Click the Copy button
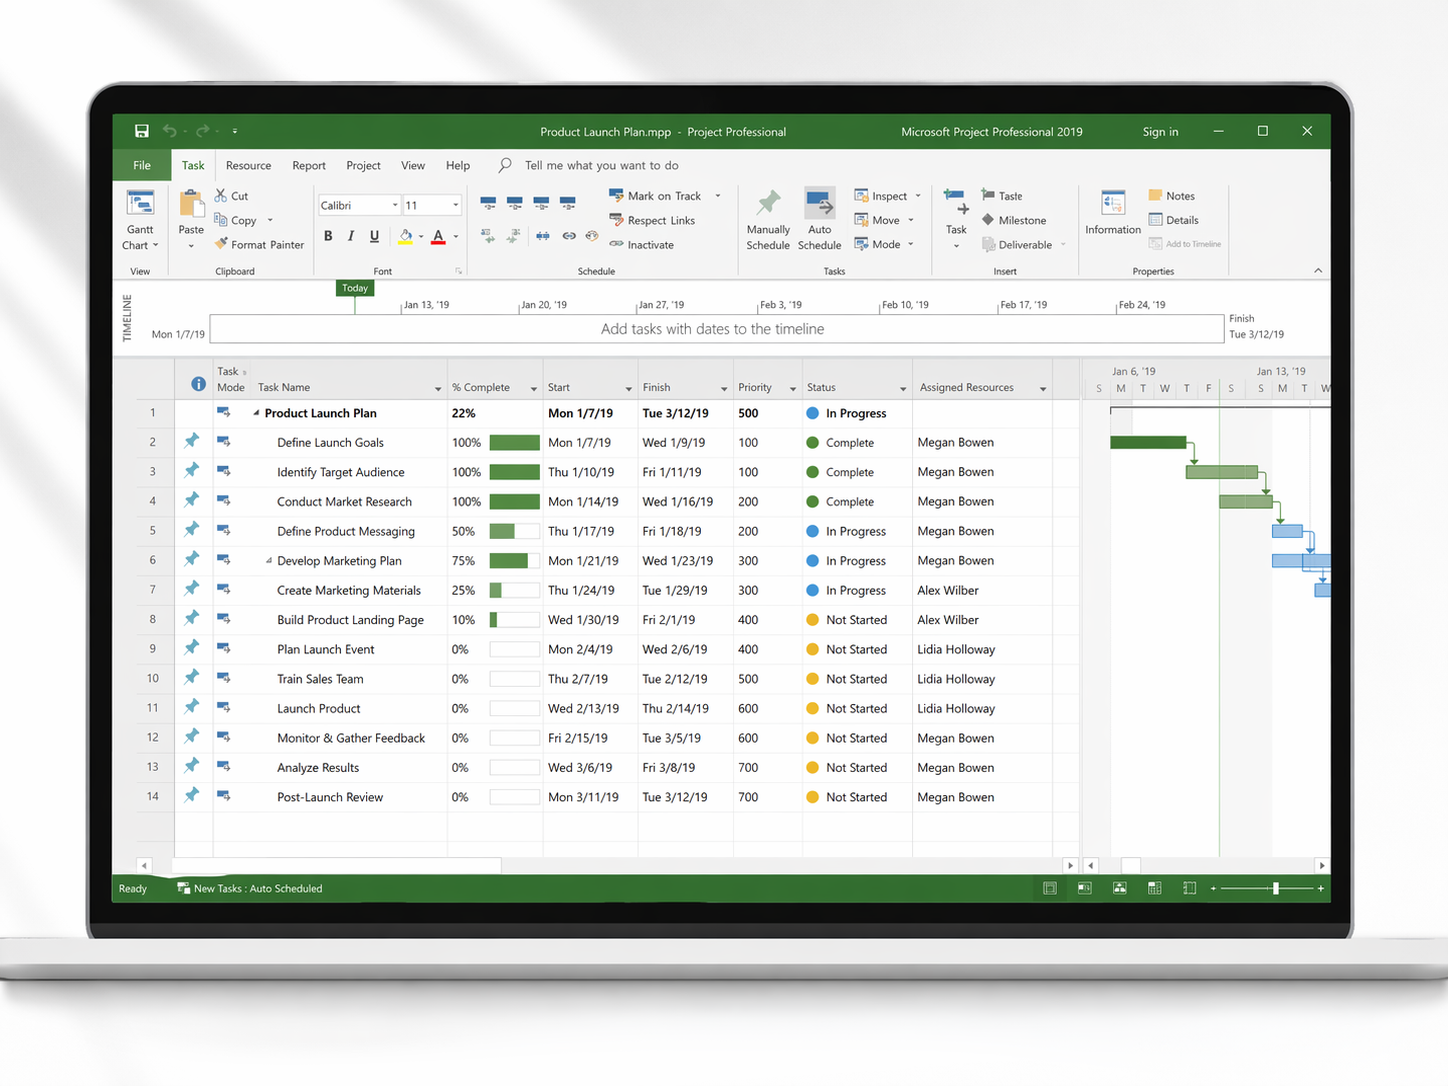Screen dimensions: 1448x1086 [x=236, y=220]
